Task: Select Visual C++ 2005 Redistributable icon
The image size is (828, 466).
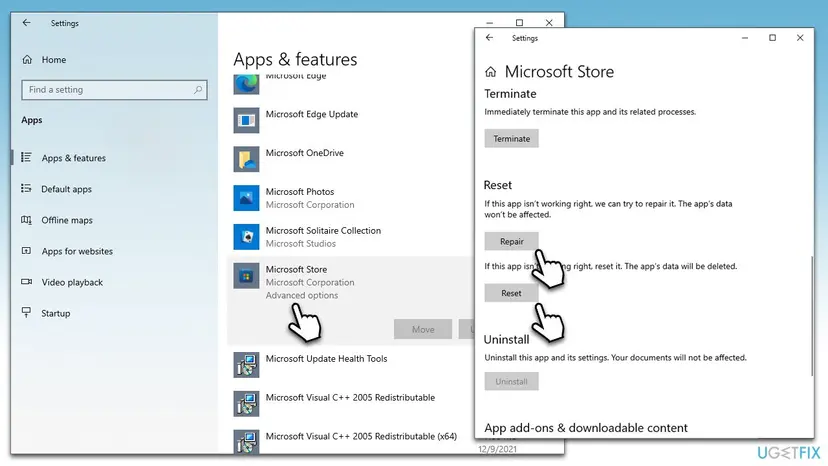Action: tap(246, 404)
